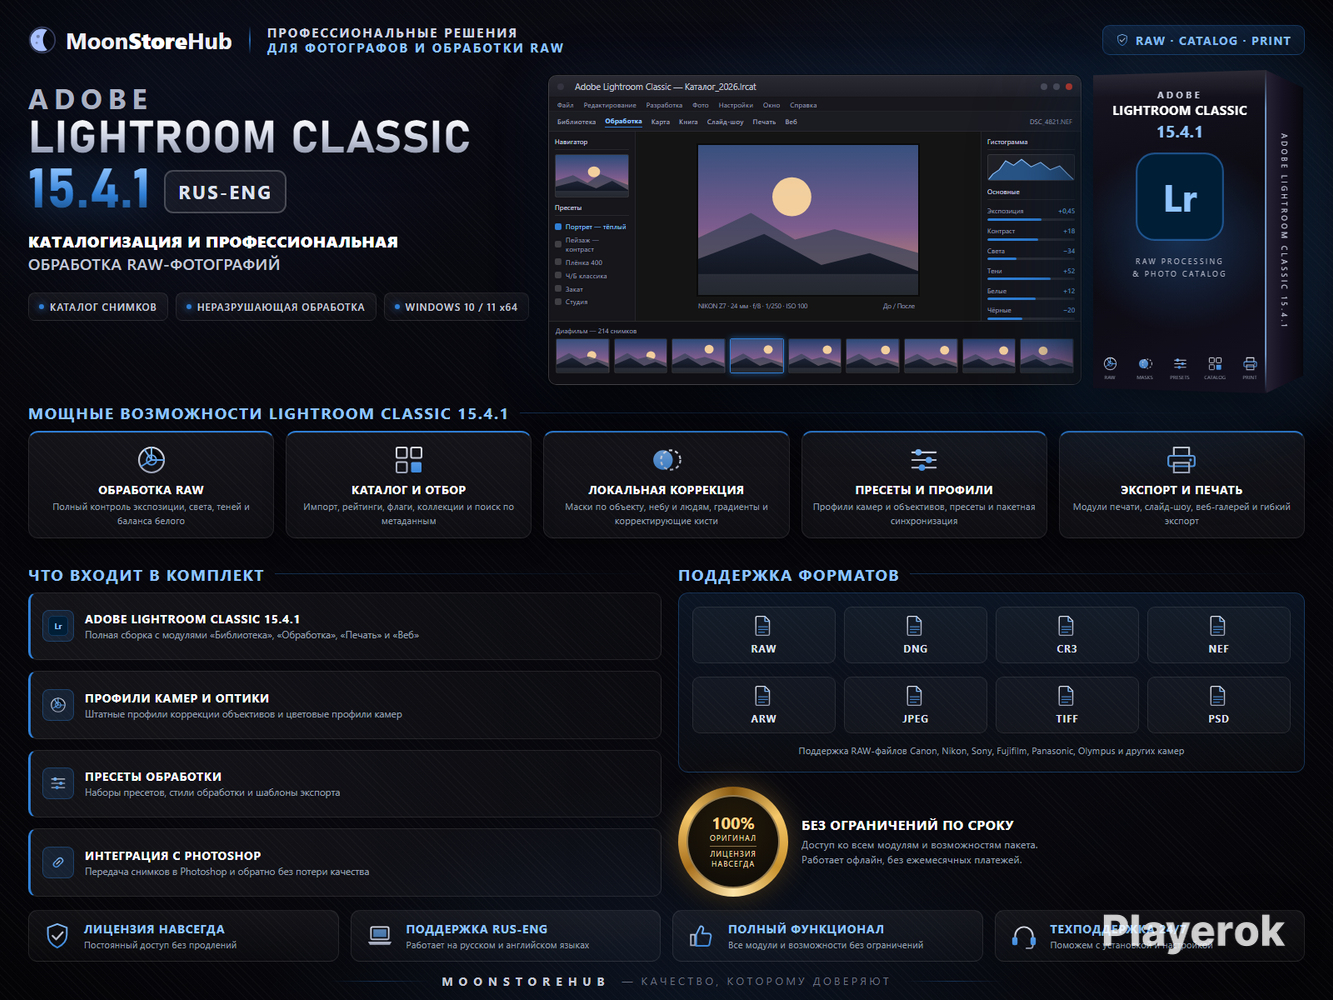Viewport: 1333px width, 1000px height.
Task: Enable the Студия preset checkbox
Action: [x=558, y=301]
